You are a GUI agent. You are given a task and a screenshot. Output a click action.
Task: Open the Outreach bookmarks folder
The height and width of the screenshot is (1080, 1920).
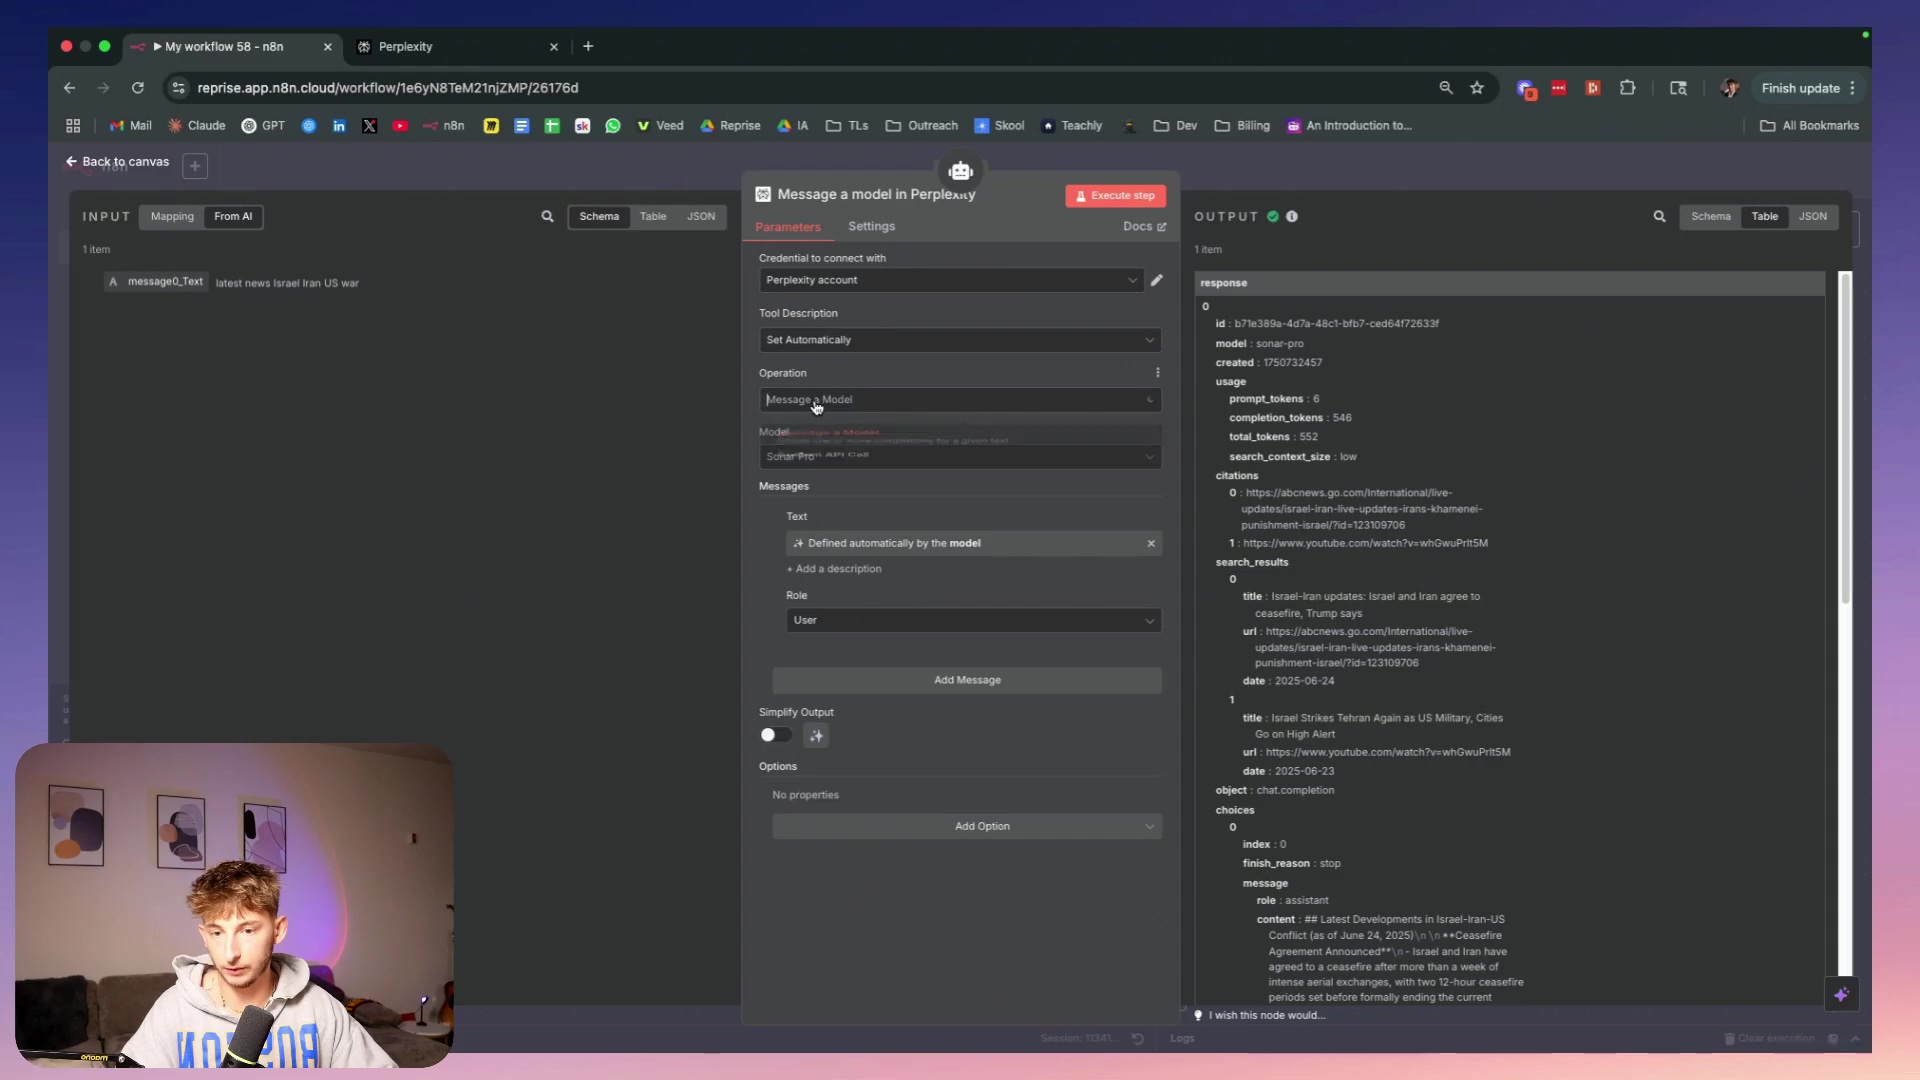tap(922, 126)
